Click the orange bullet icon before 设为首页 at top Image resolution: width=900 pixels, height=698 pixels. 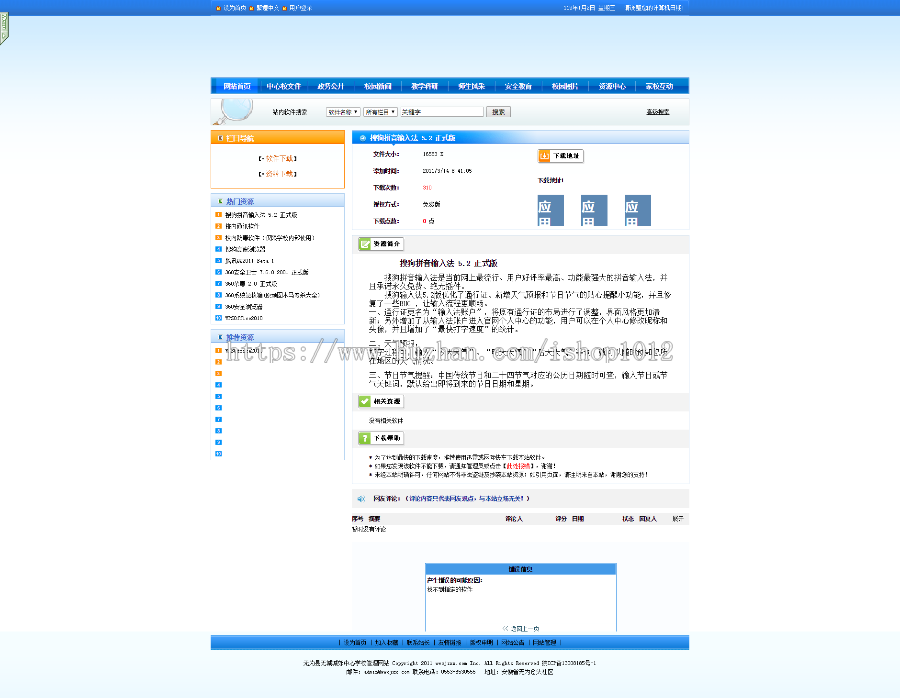(x=218, y=8)
